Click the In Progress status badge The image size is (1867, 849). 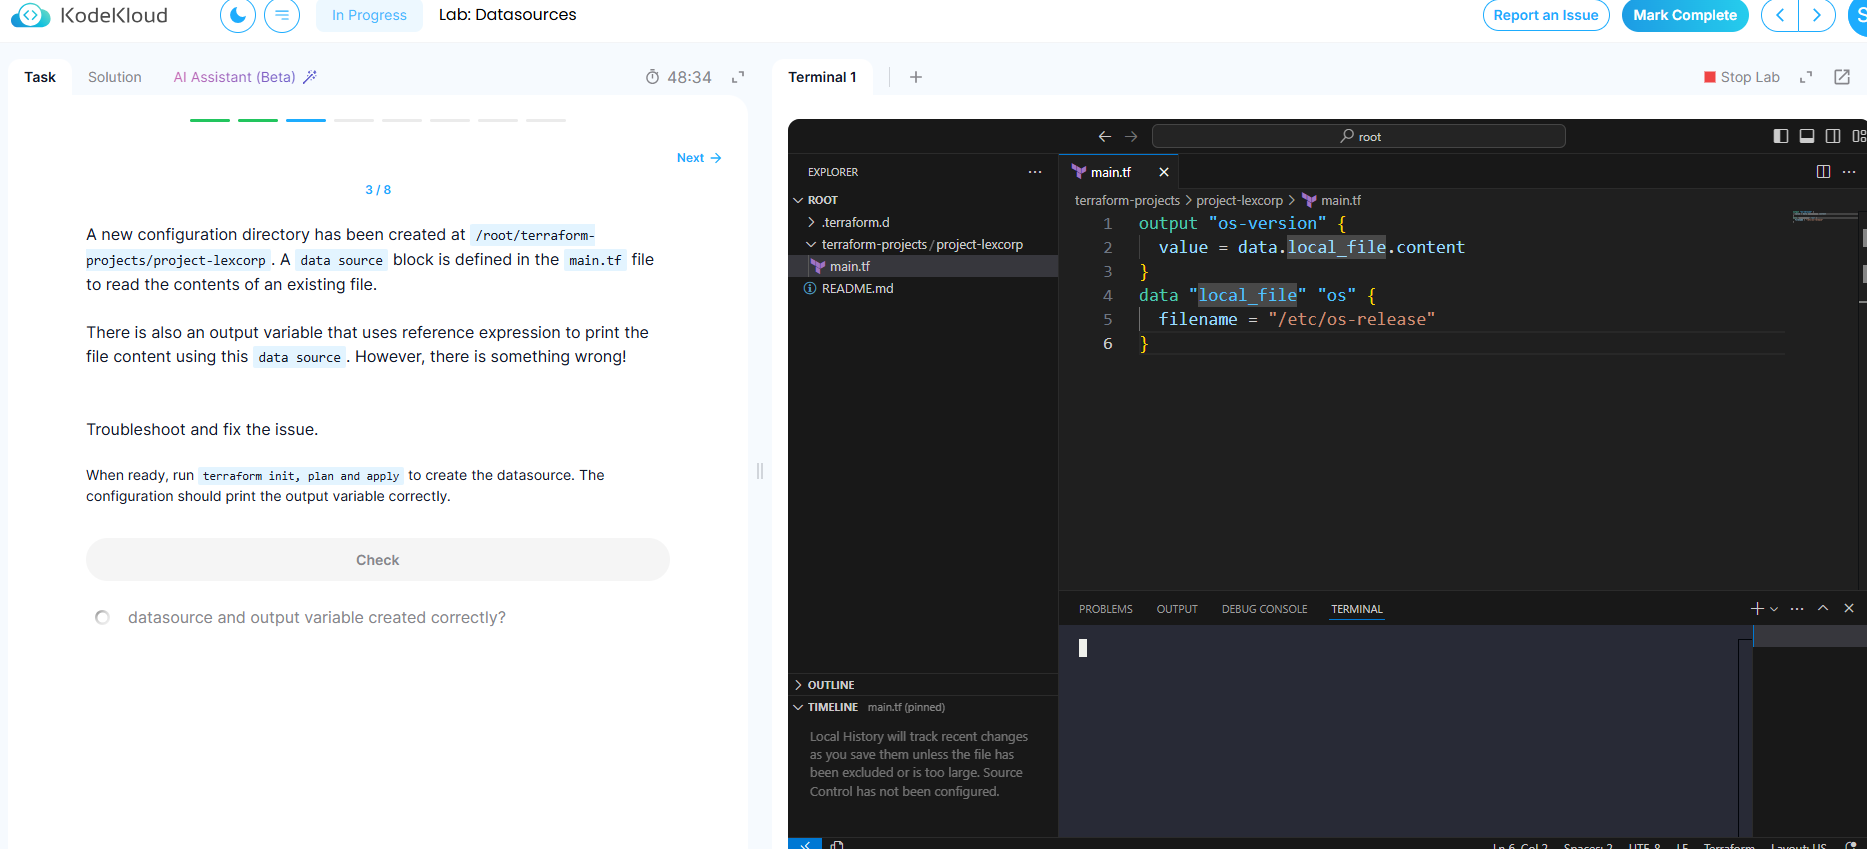click(x=369, y=15)
